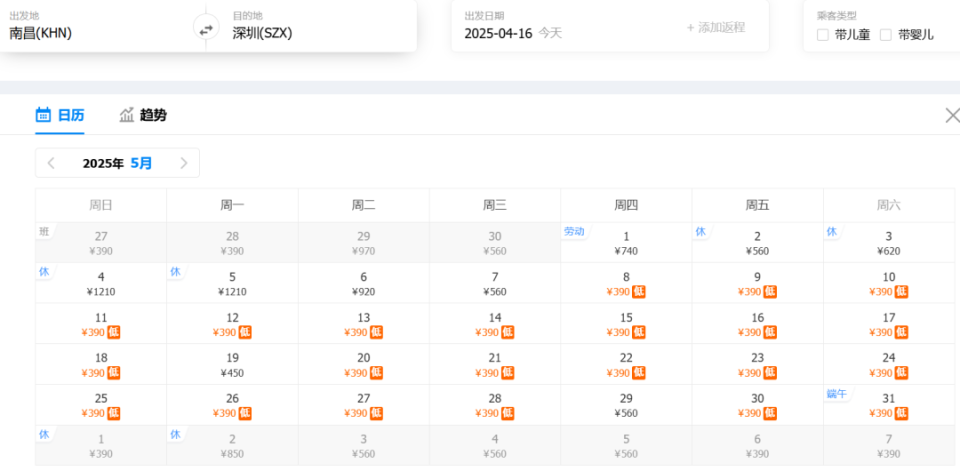Select May 23 low-price date
Image resolution: width=960 pixels, height=471 pixels.
(x=757, y=364)
